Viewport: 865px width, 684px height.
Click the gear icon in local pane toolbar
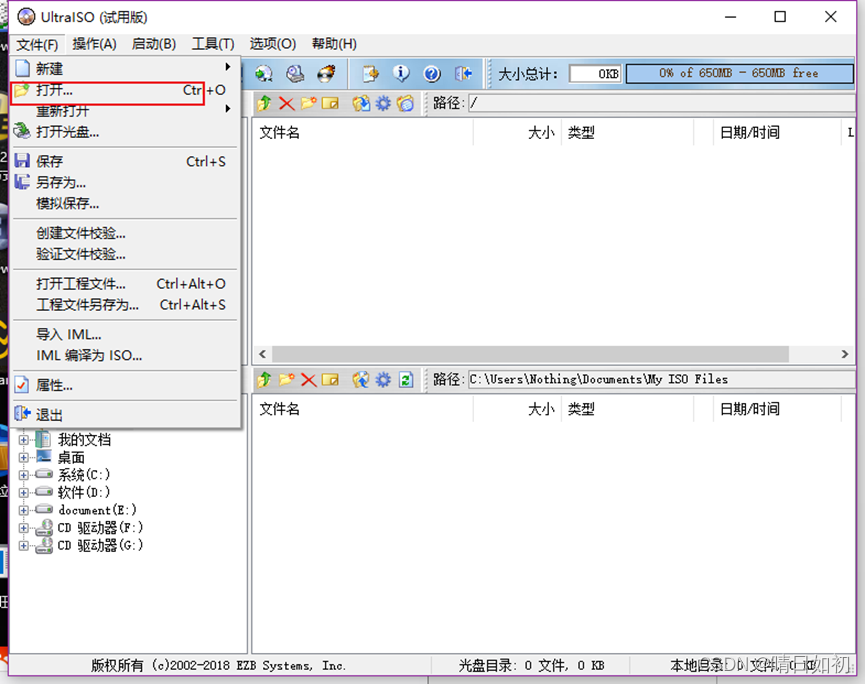coord(383,380)
